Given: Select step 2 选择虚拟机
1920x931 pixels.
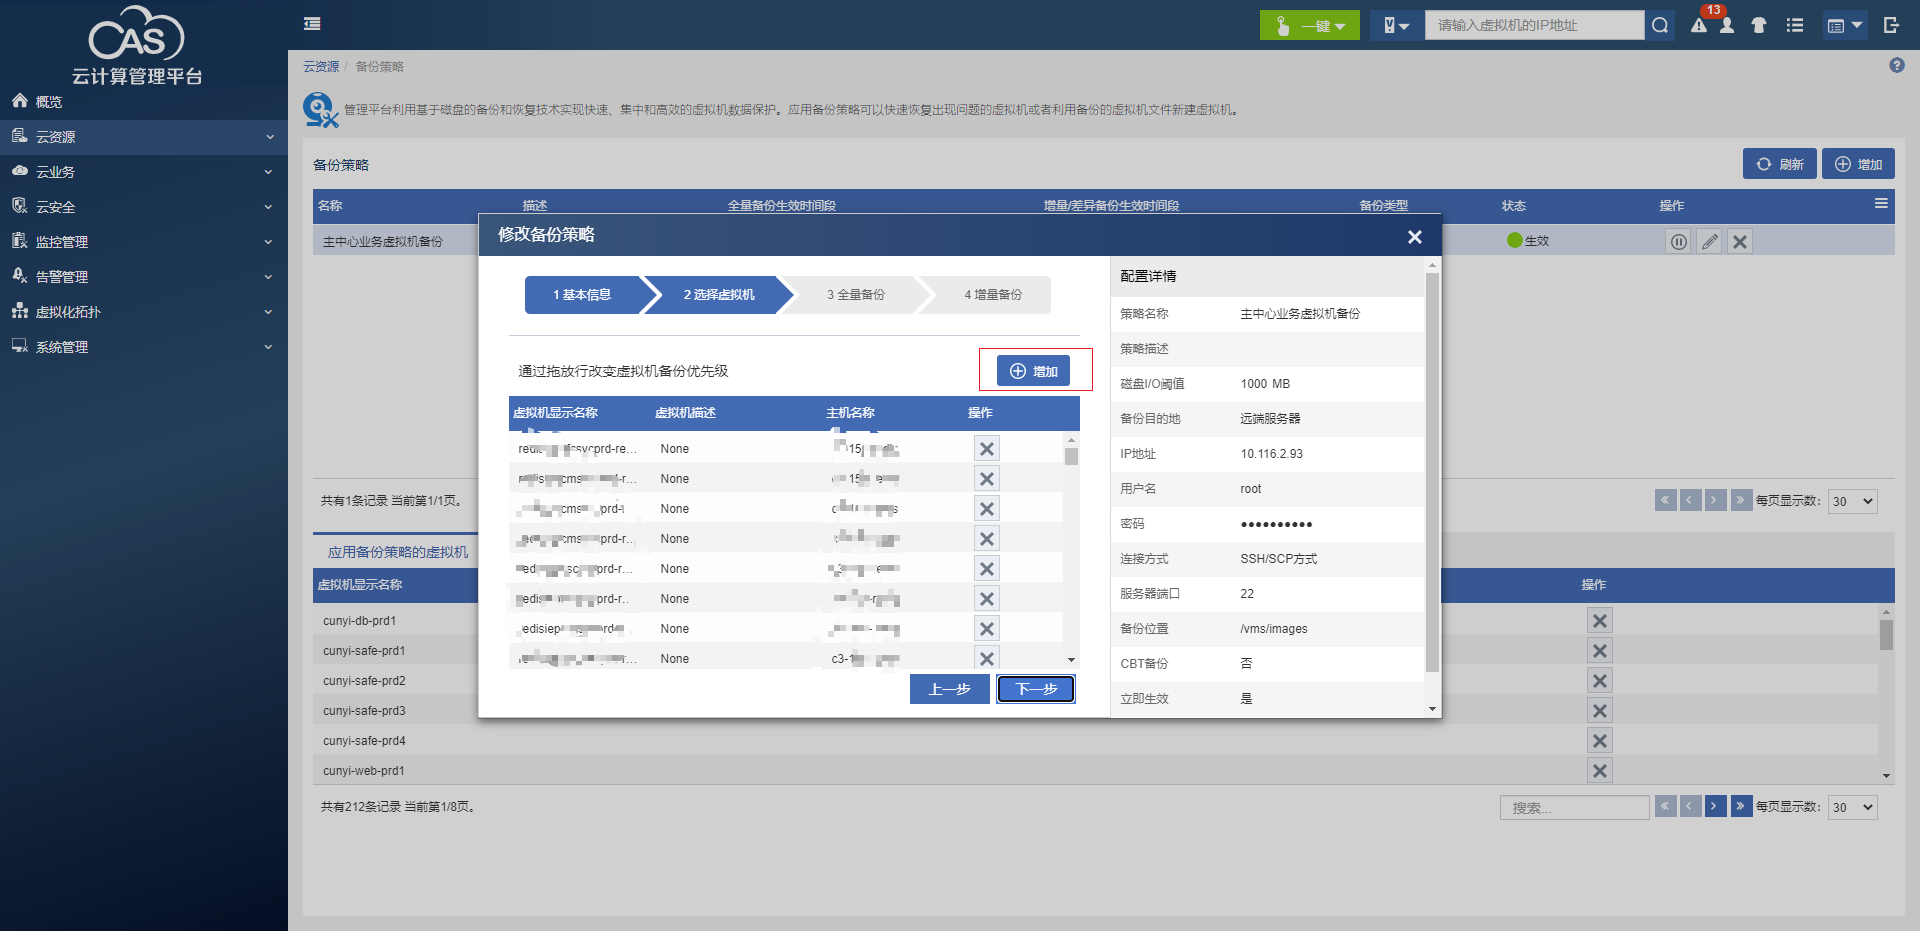Looking at the screenshot, I should point(719,295).
